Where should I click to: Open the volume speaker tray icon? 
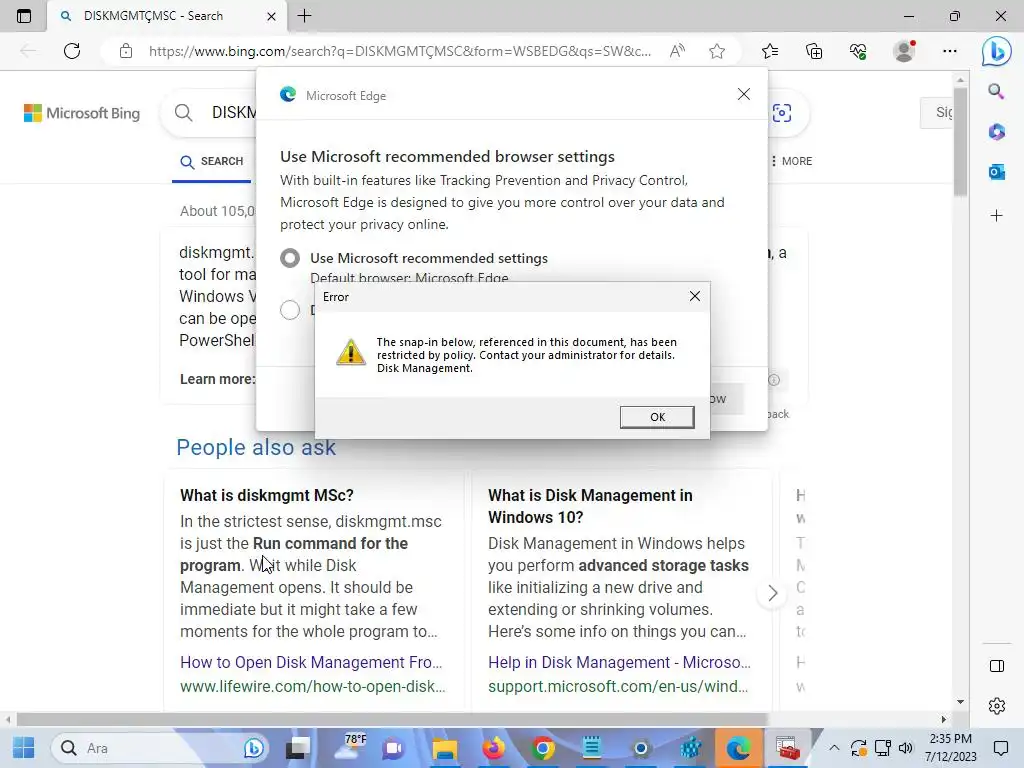pos(905,748)
